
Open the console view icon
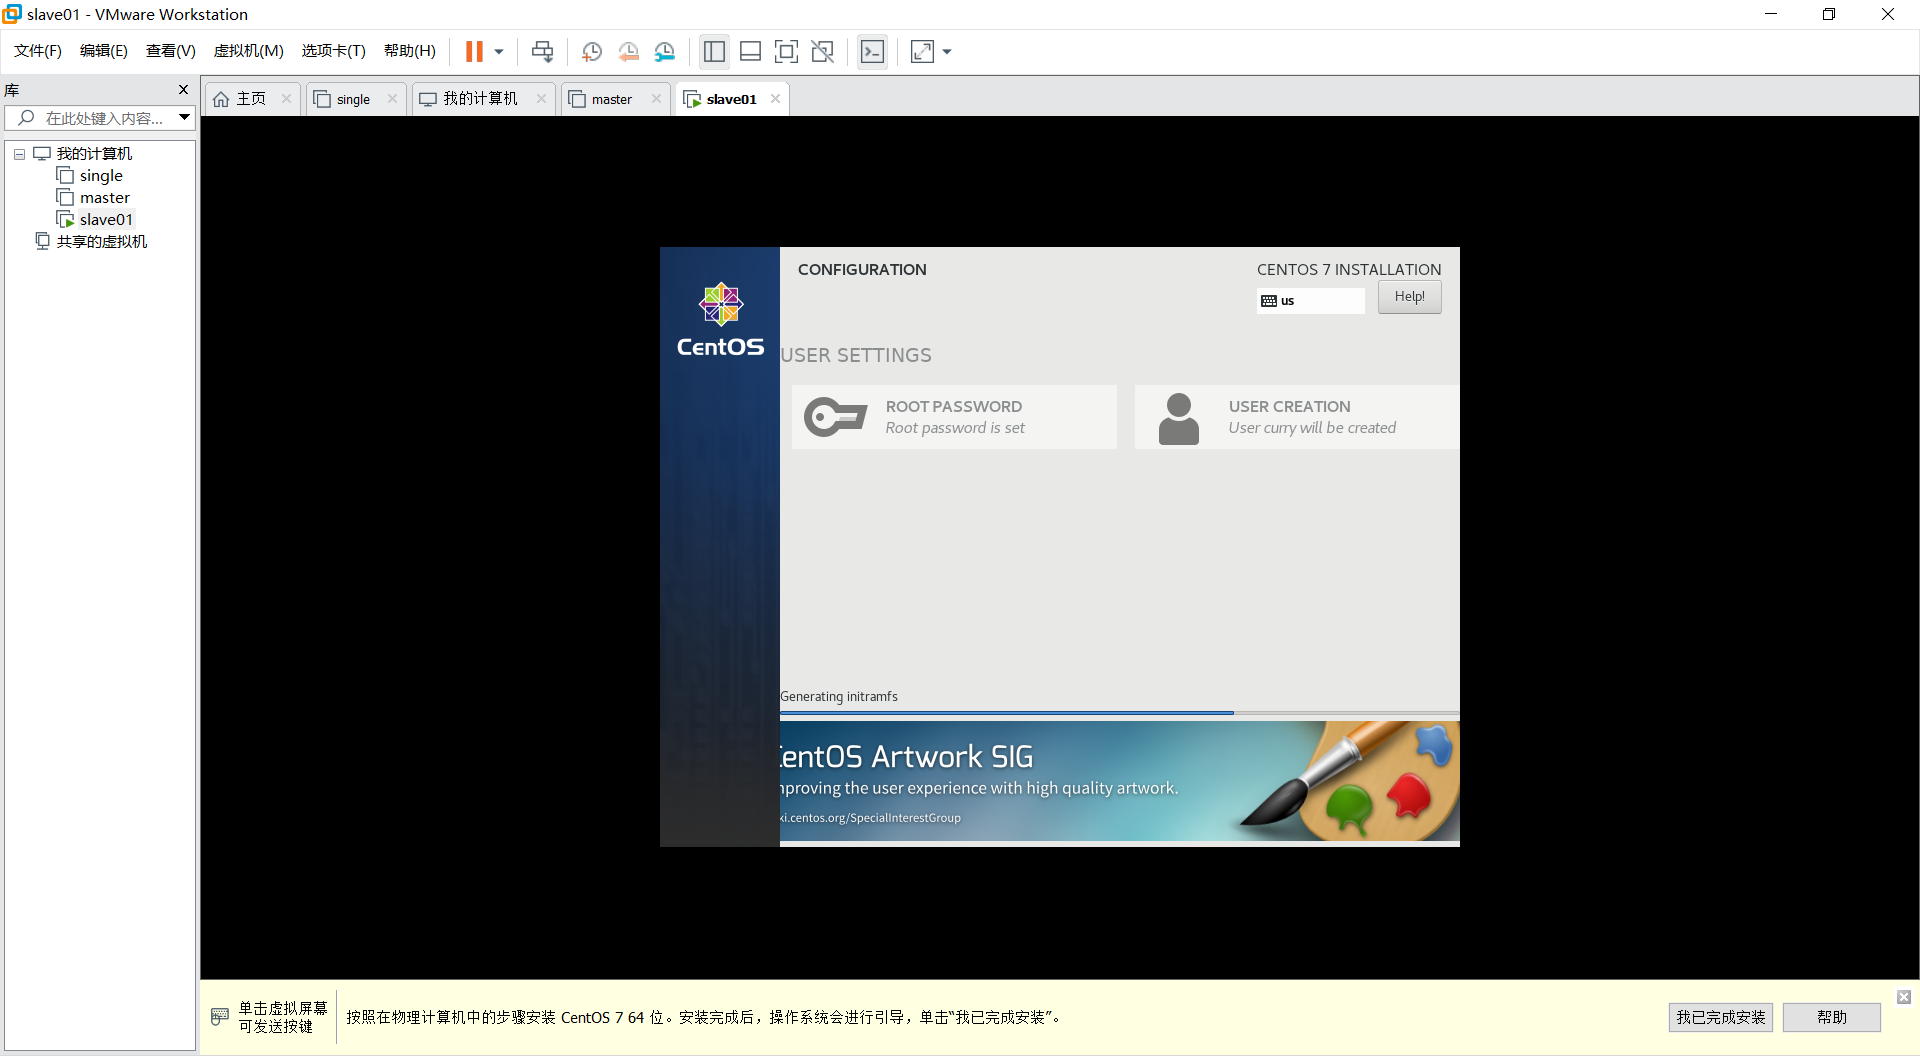pos(873,52)
